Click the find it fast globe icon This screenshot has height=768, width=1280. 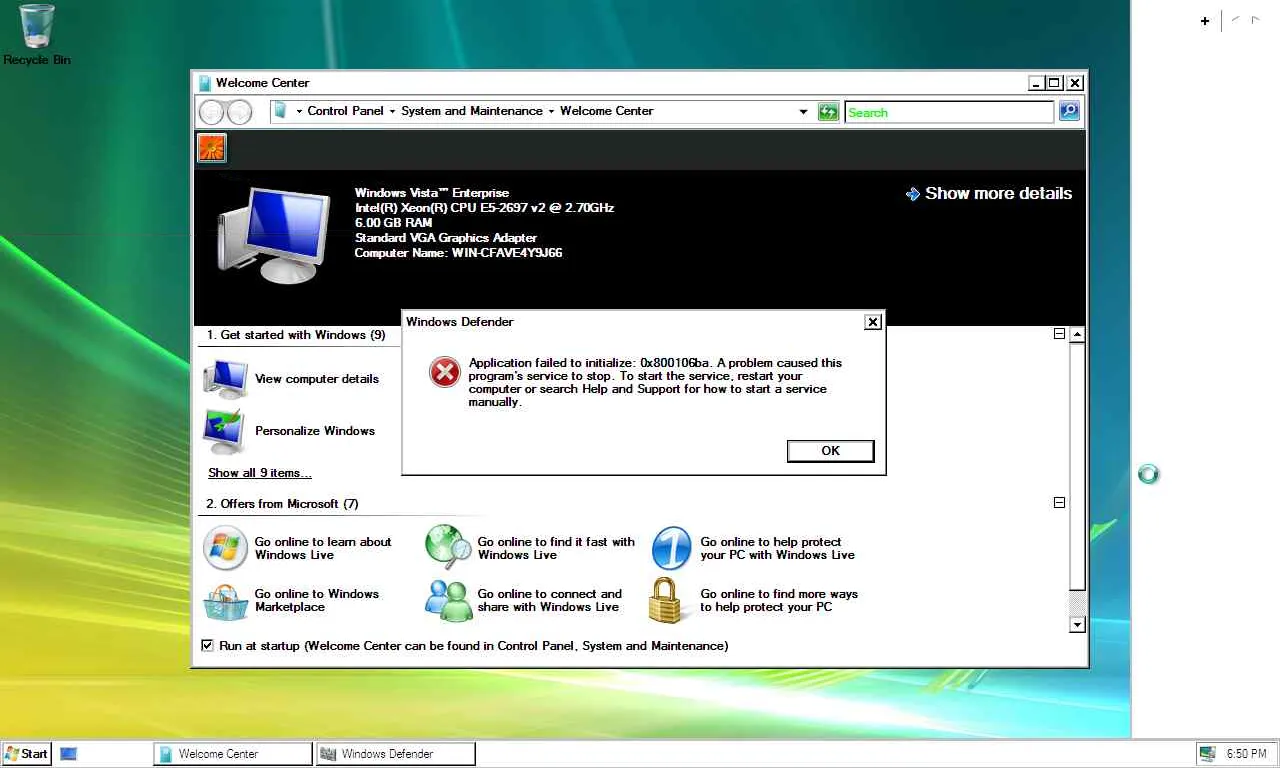(x=448, y=548)
